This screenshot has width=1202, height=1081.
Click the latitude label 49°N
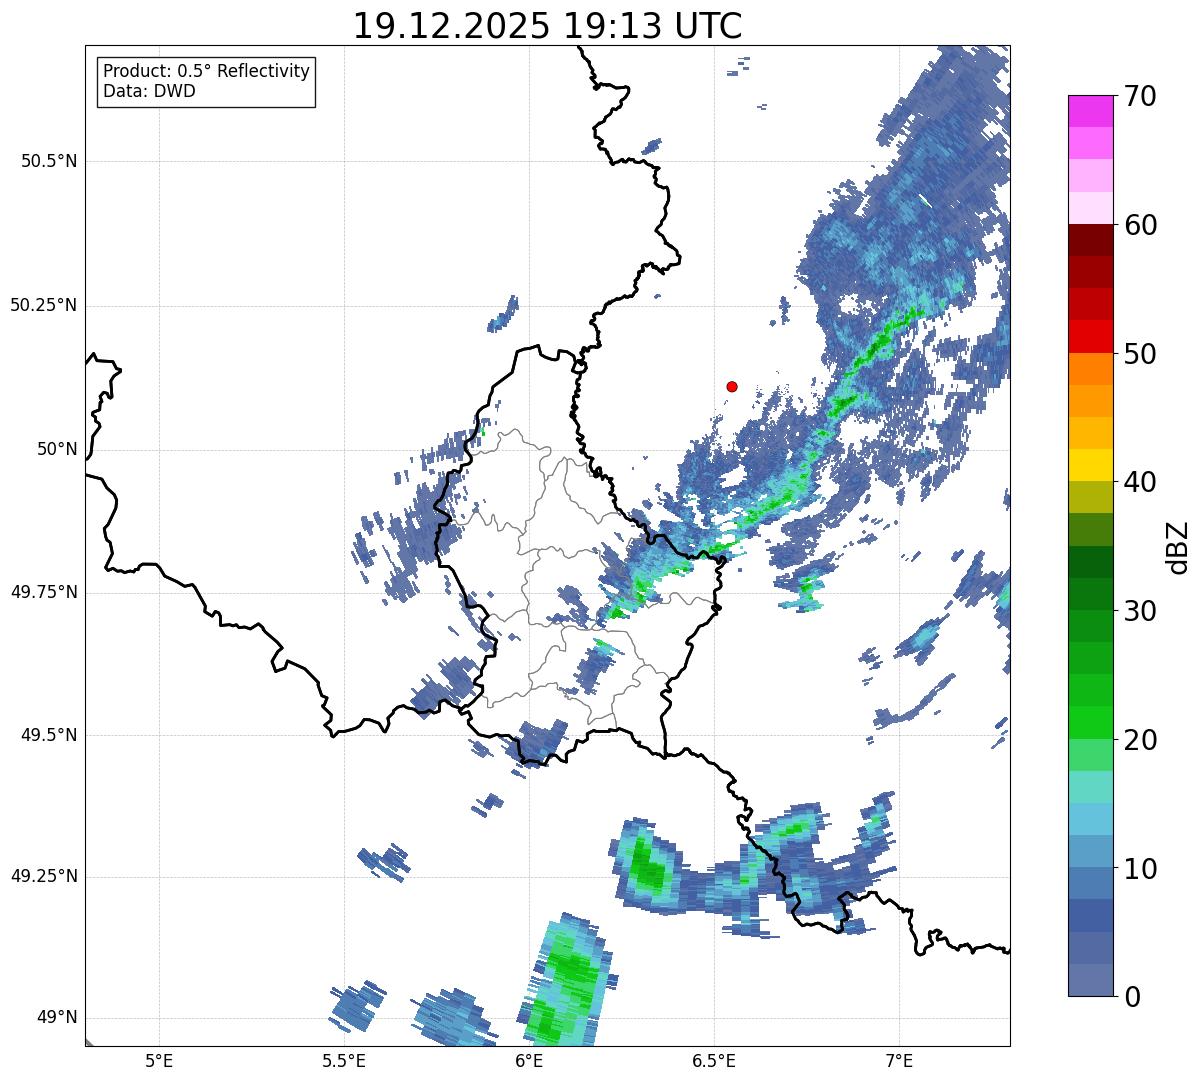[x=55, y=1018]
